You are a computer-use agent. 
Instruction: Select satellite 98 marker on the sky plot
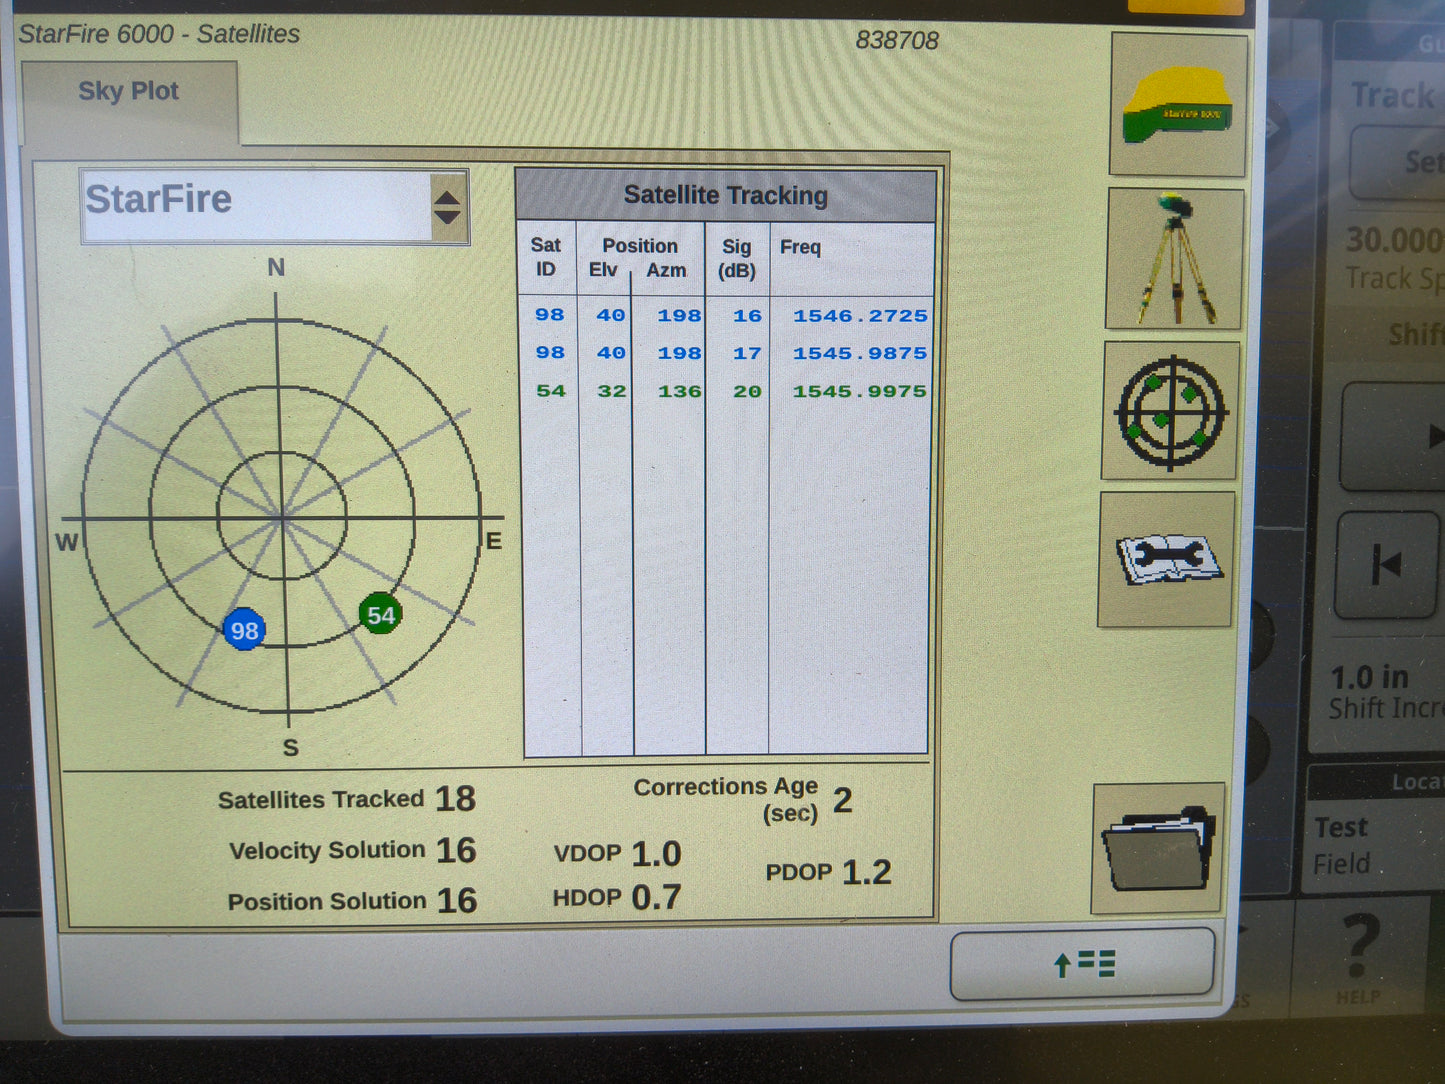[x=243, y=630]
